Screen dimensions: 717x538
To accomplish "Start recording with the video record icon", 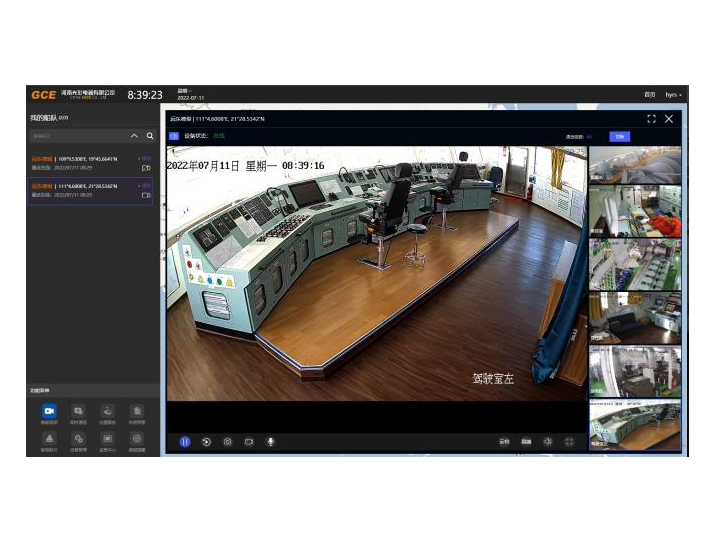I will click(249, 441).
